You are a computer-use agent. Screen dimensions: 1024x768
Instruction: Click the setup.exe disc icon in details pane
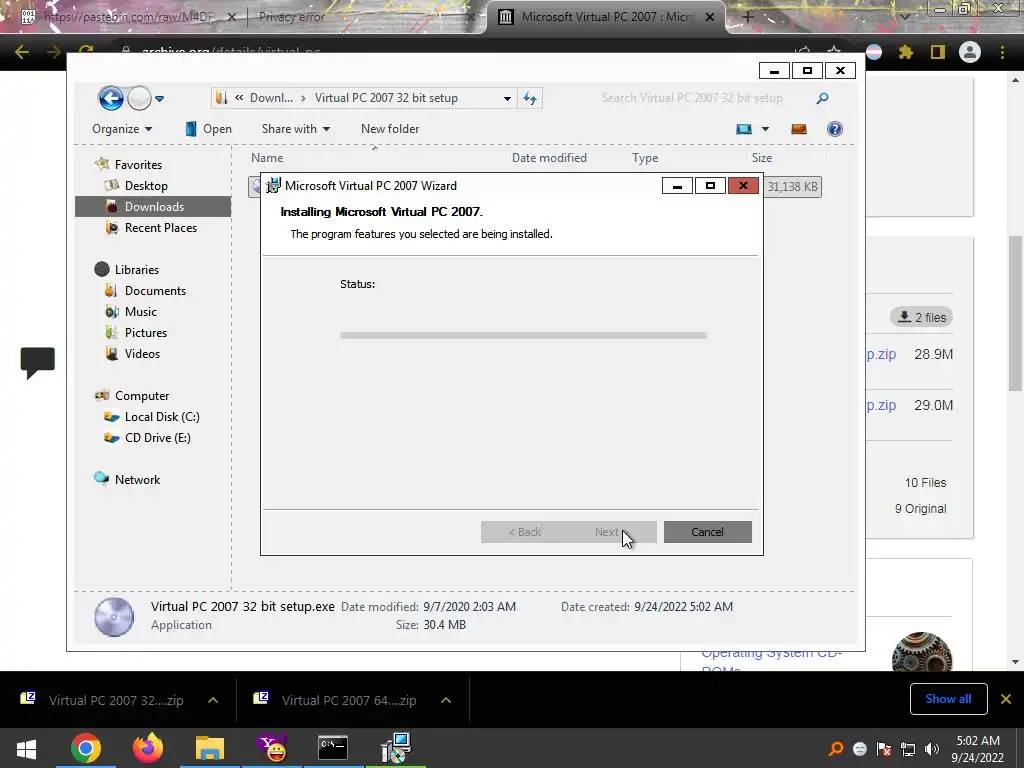point(114,616)
